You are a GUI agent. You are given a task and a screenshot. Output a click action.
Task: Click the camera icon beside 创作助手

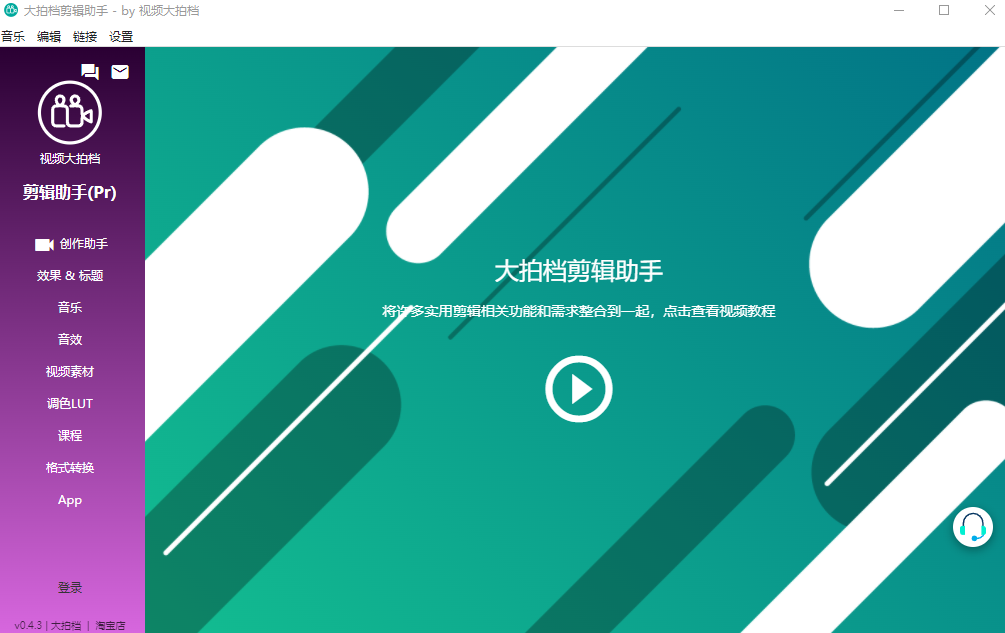[x=44, y=244]
